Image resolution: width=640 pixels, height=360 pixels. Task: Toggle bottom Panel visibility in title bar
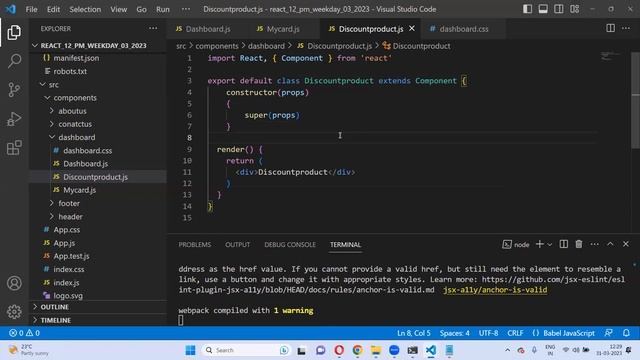coord(543,9)
